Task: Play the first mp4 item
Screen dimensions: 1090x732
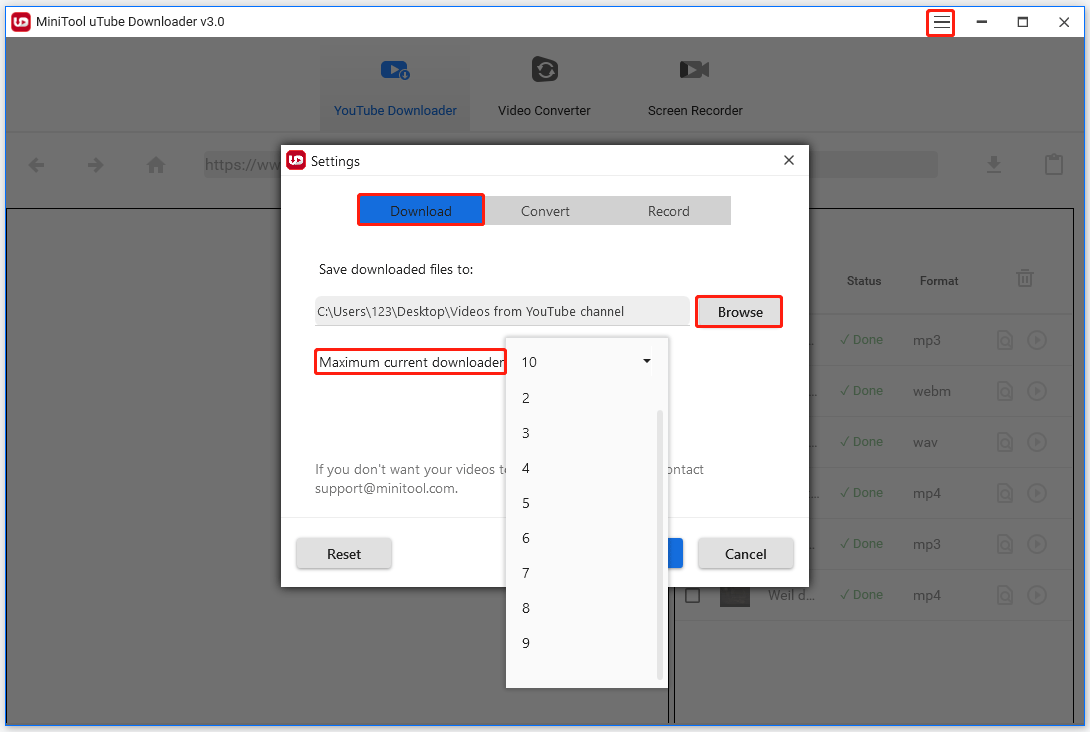Action: 1036,493
